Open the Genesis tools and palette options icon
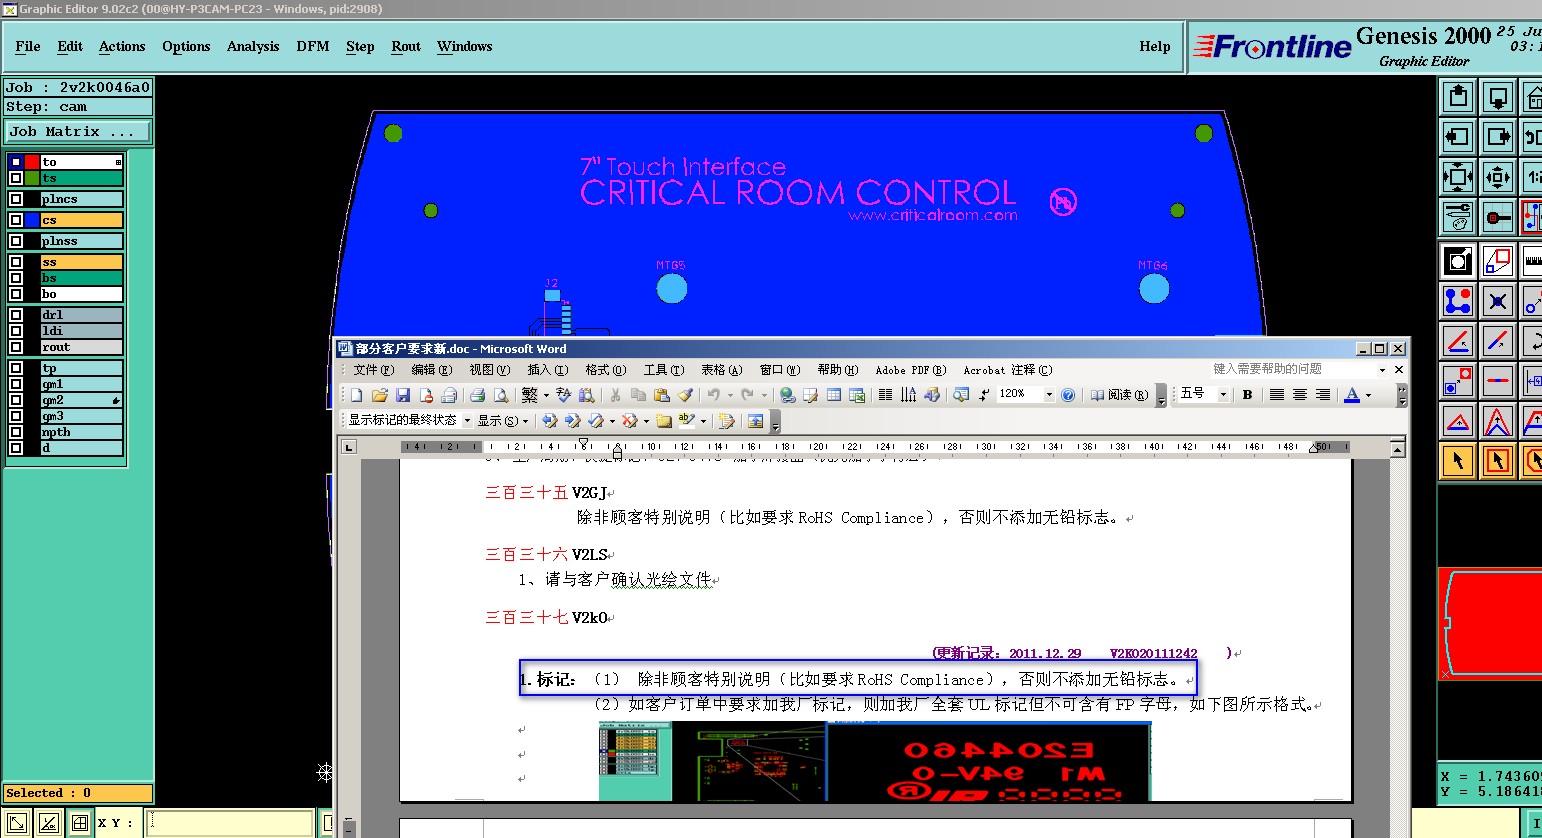Screen dimensions: 1542x838 1458,216
